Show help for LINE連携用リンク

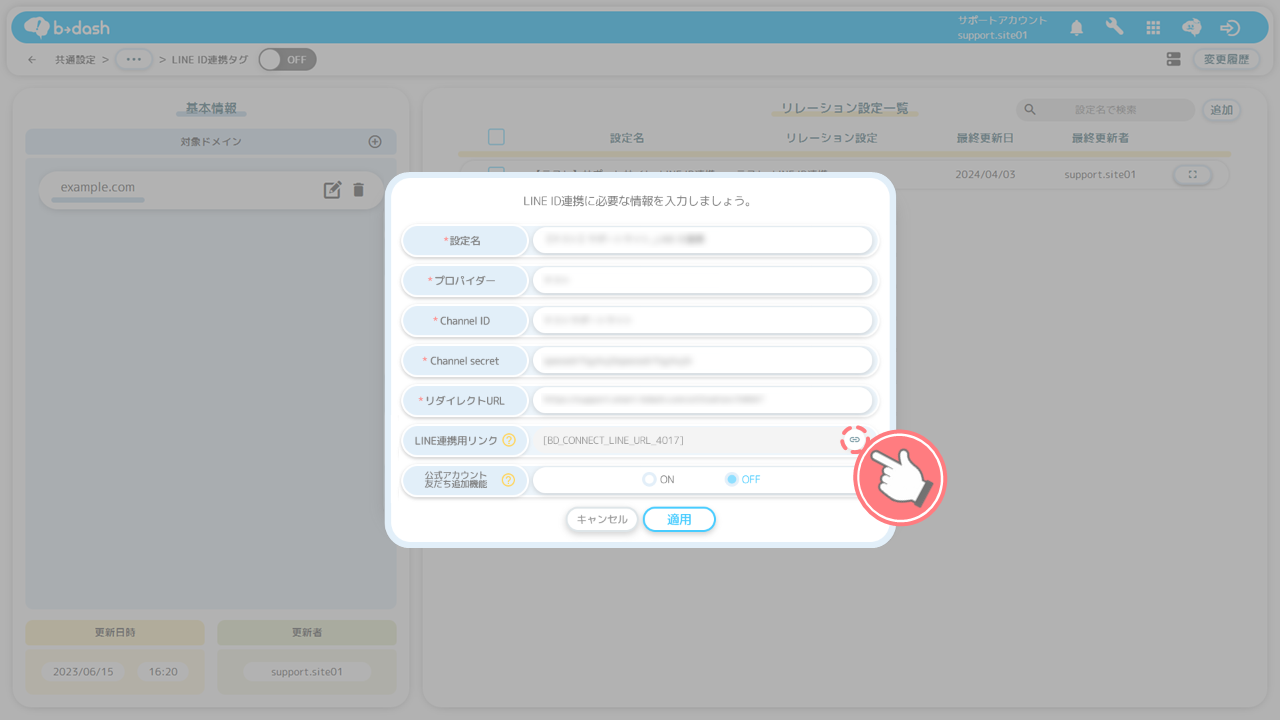tap(509, 440)
